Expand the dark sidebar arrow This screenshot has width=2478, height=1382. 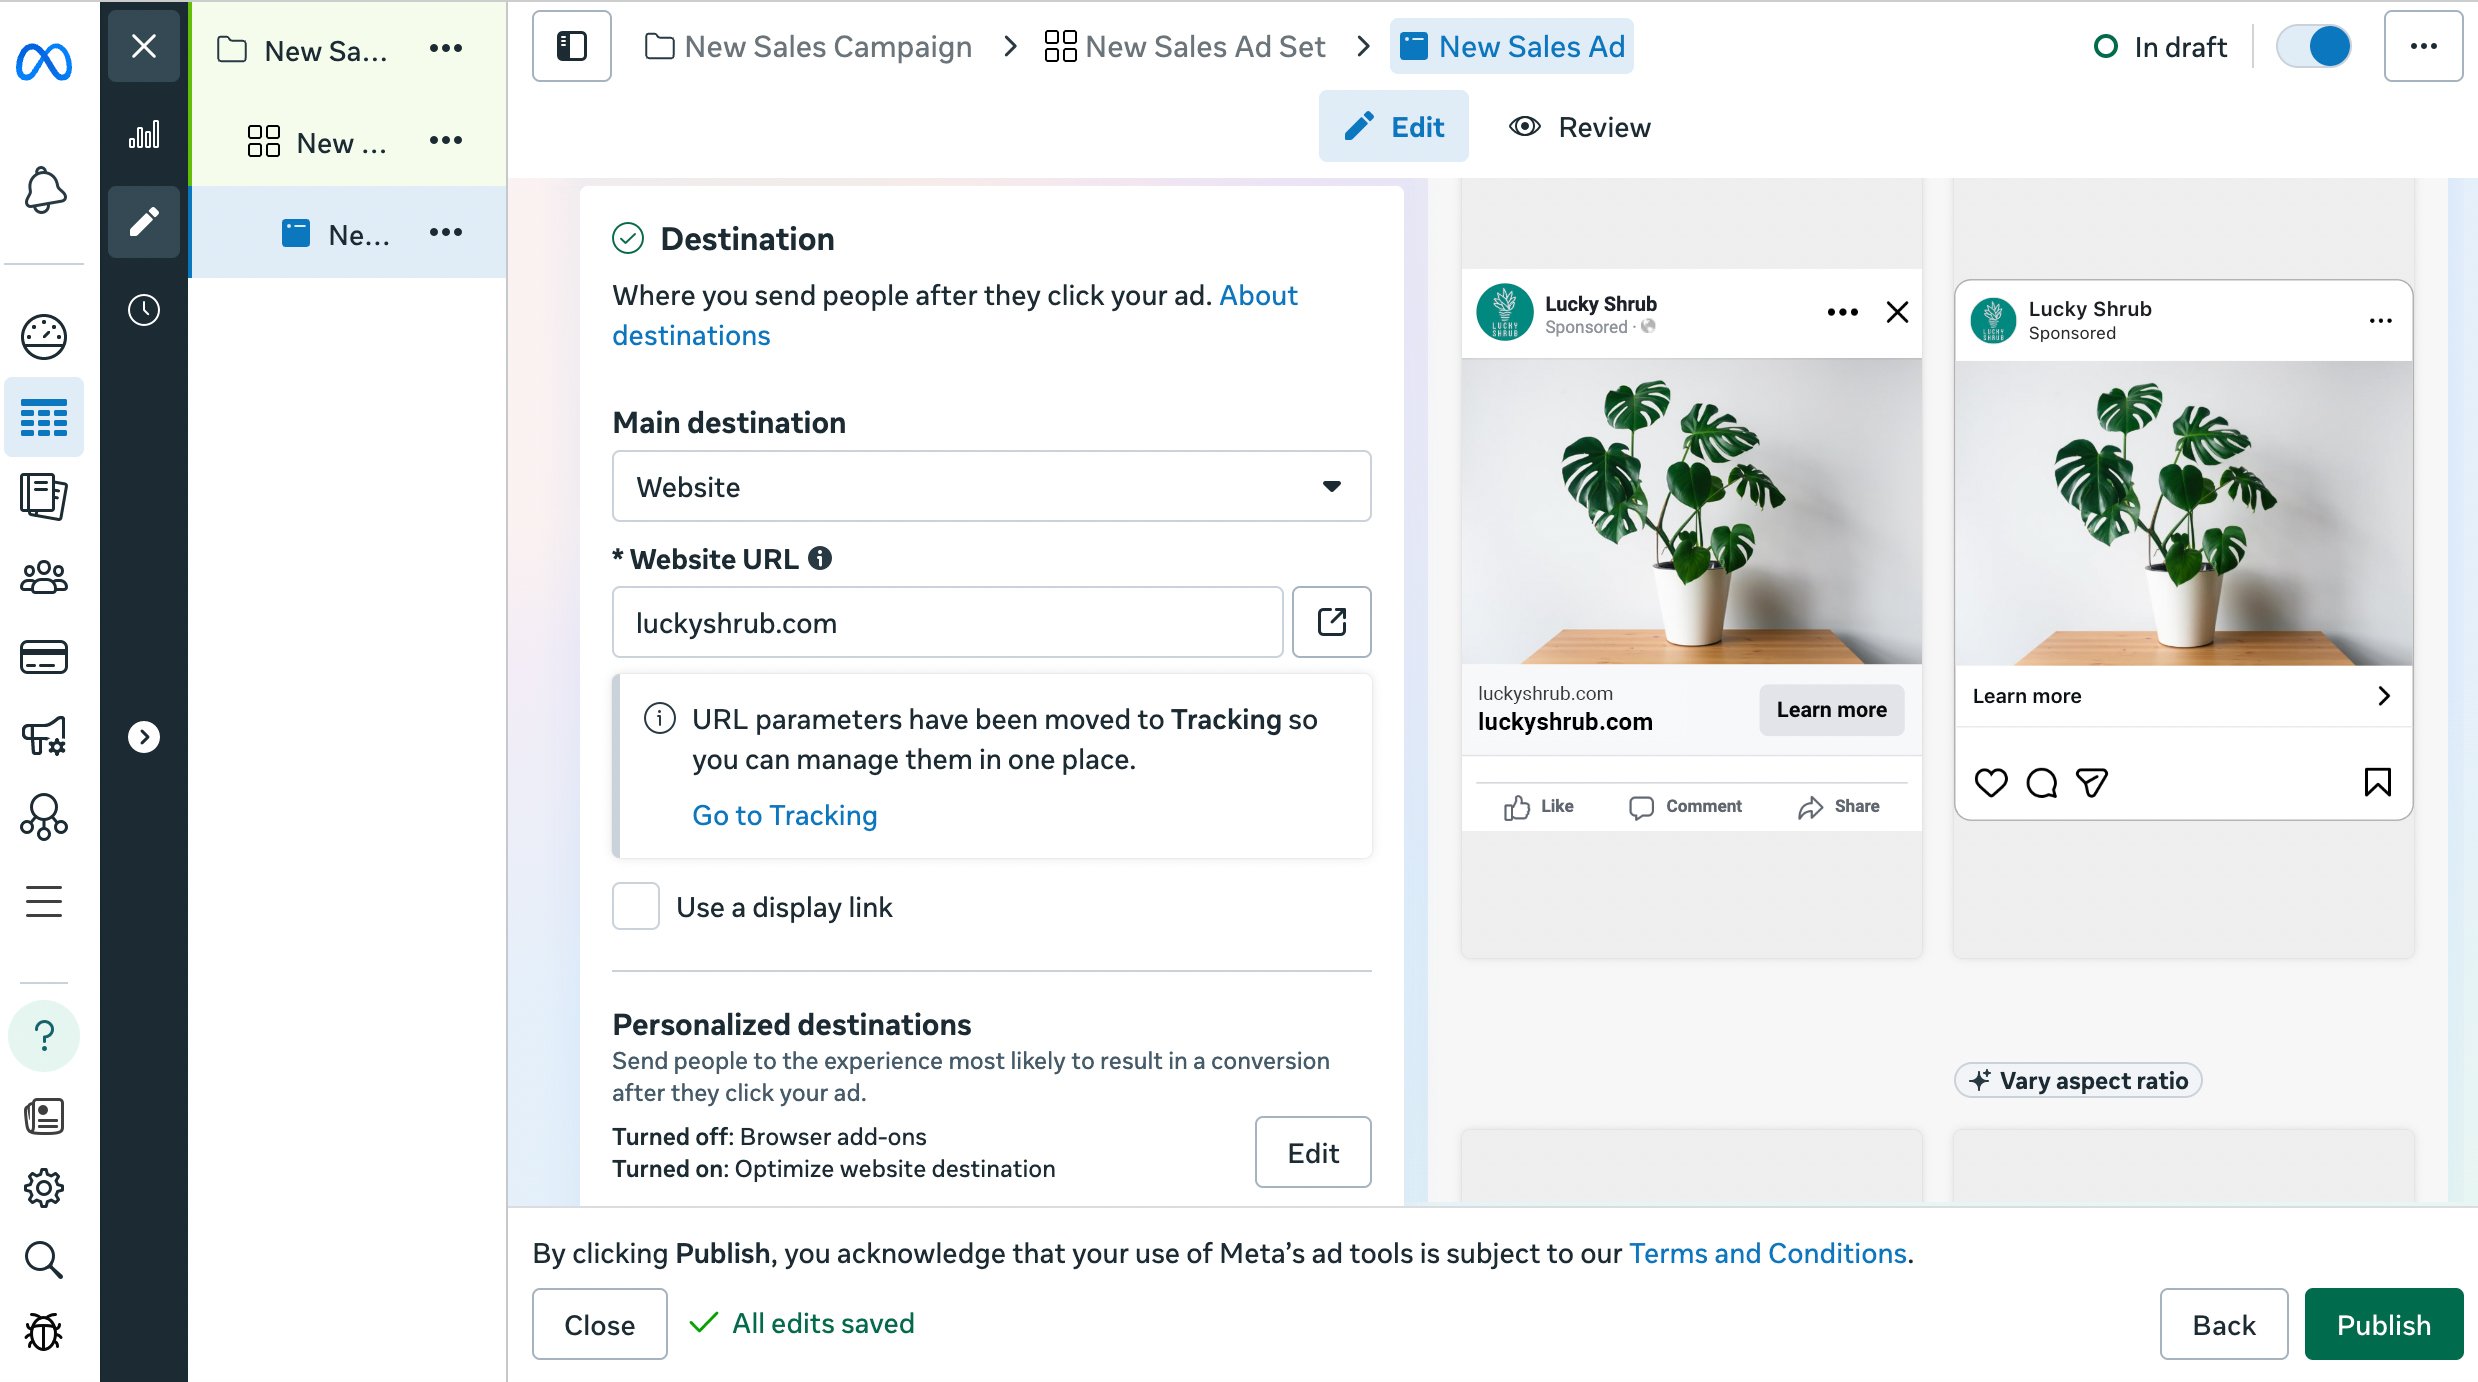point(144,737)
